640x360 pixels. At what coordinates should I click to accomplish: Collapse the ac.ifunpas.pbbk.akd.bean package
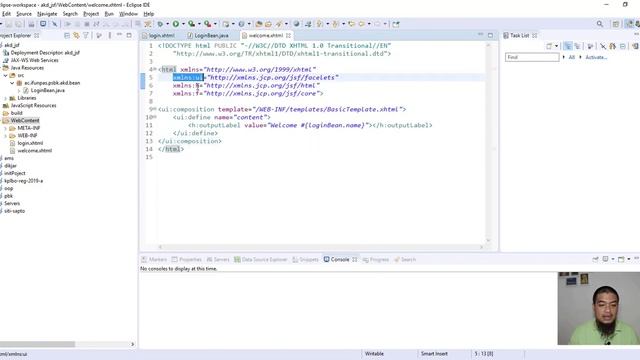click(x=12, y=83)
